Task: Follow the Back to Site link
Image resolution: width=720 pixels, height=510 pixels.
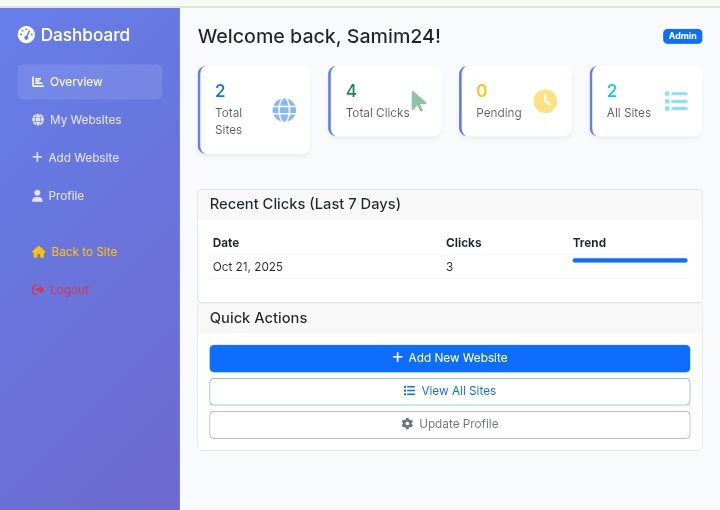Action: (90, 252)
